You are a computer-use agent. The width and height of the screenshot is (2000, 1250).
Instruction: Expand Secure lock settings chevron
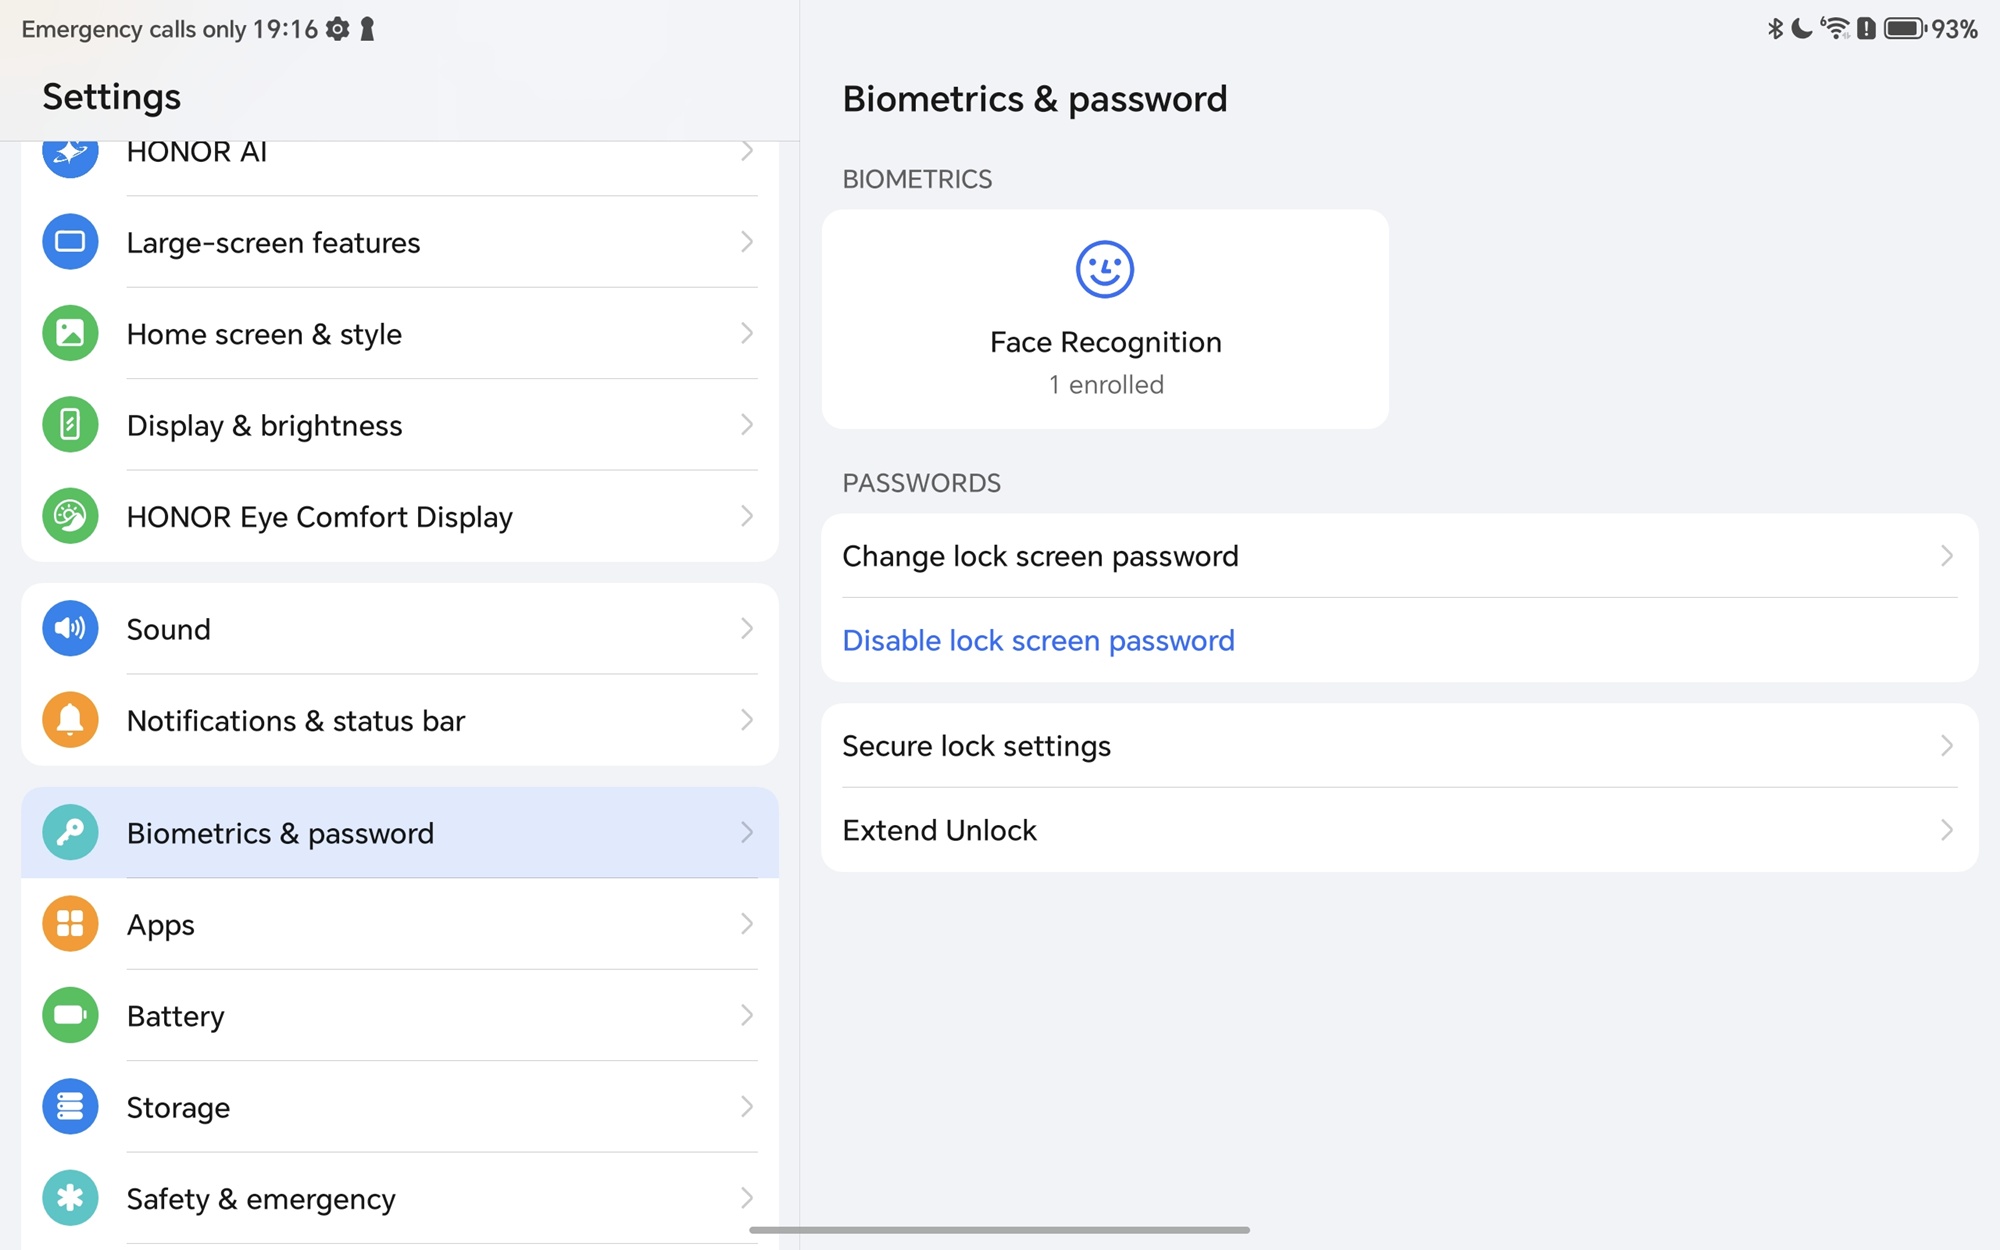click(x=1946, y=746)
